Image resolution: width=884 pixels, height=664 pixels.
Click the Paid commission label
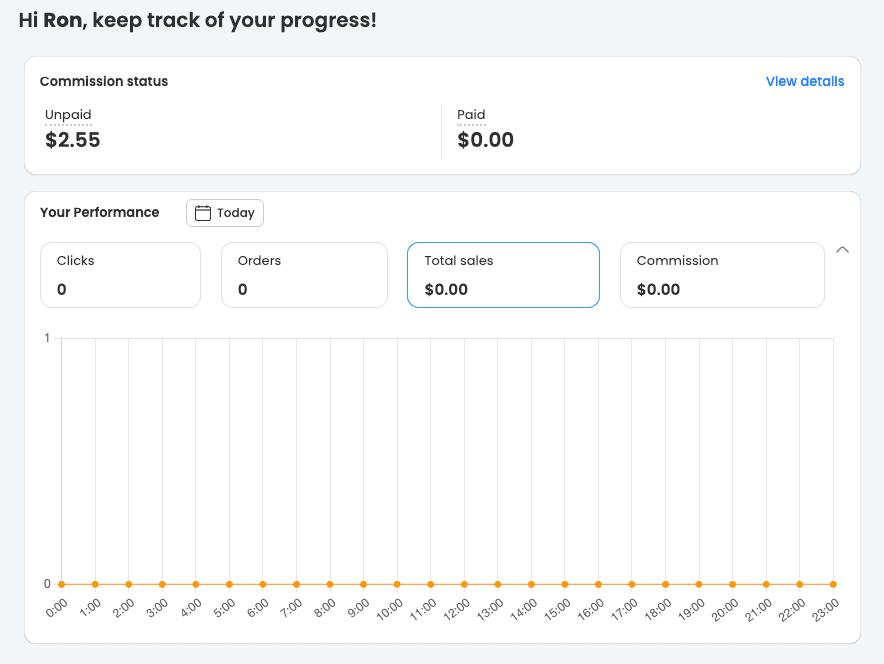[471, 115]
